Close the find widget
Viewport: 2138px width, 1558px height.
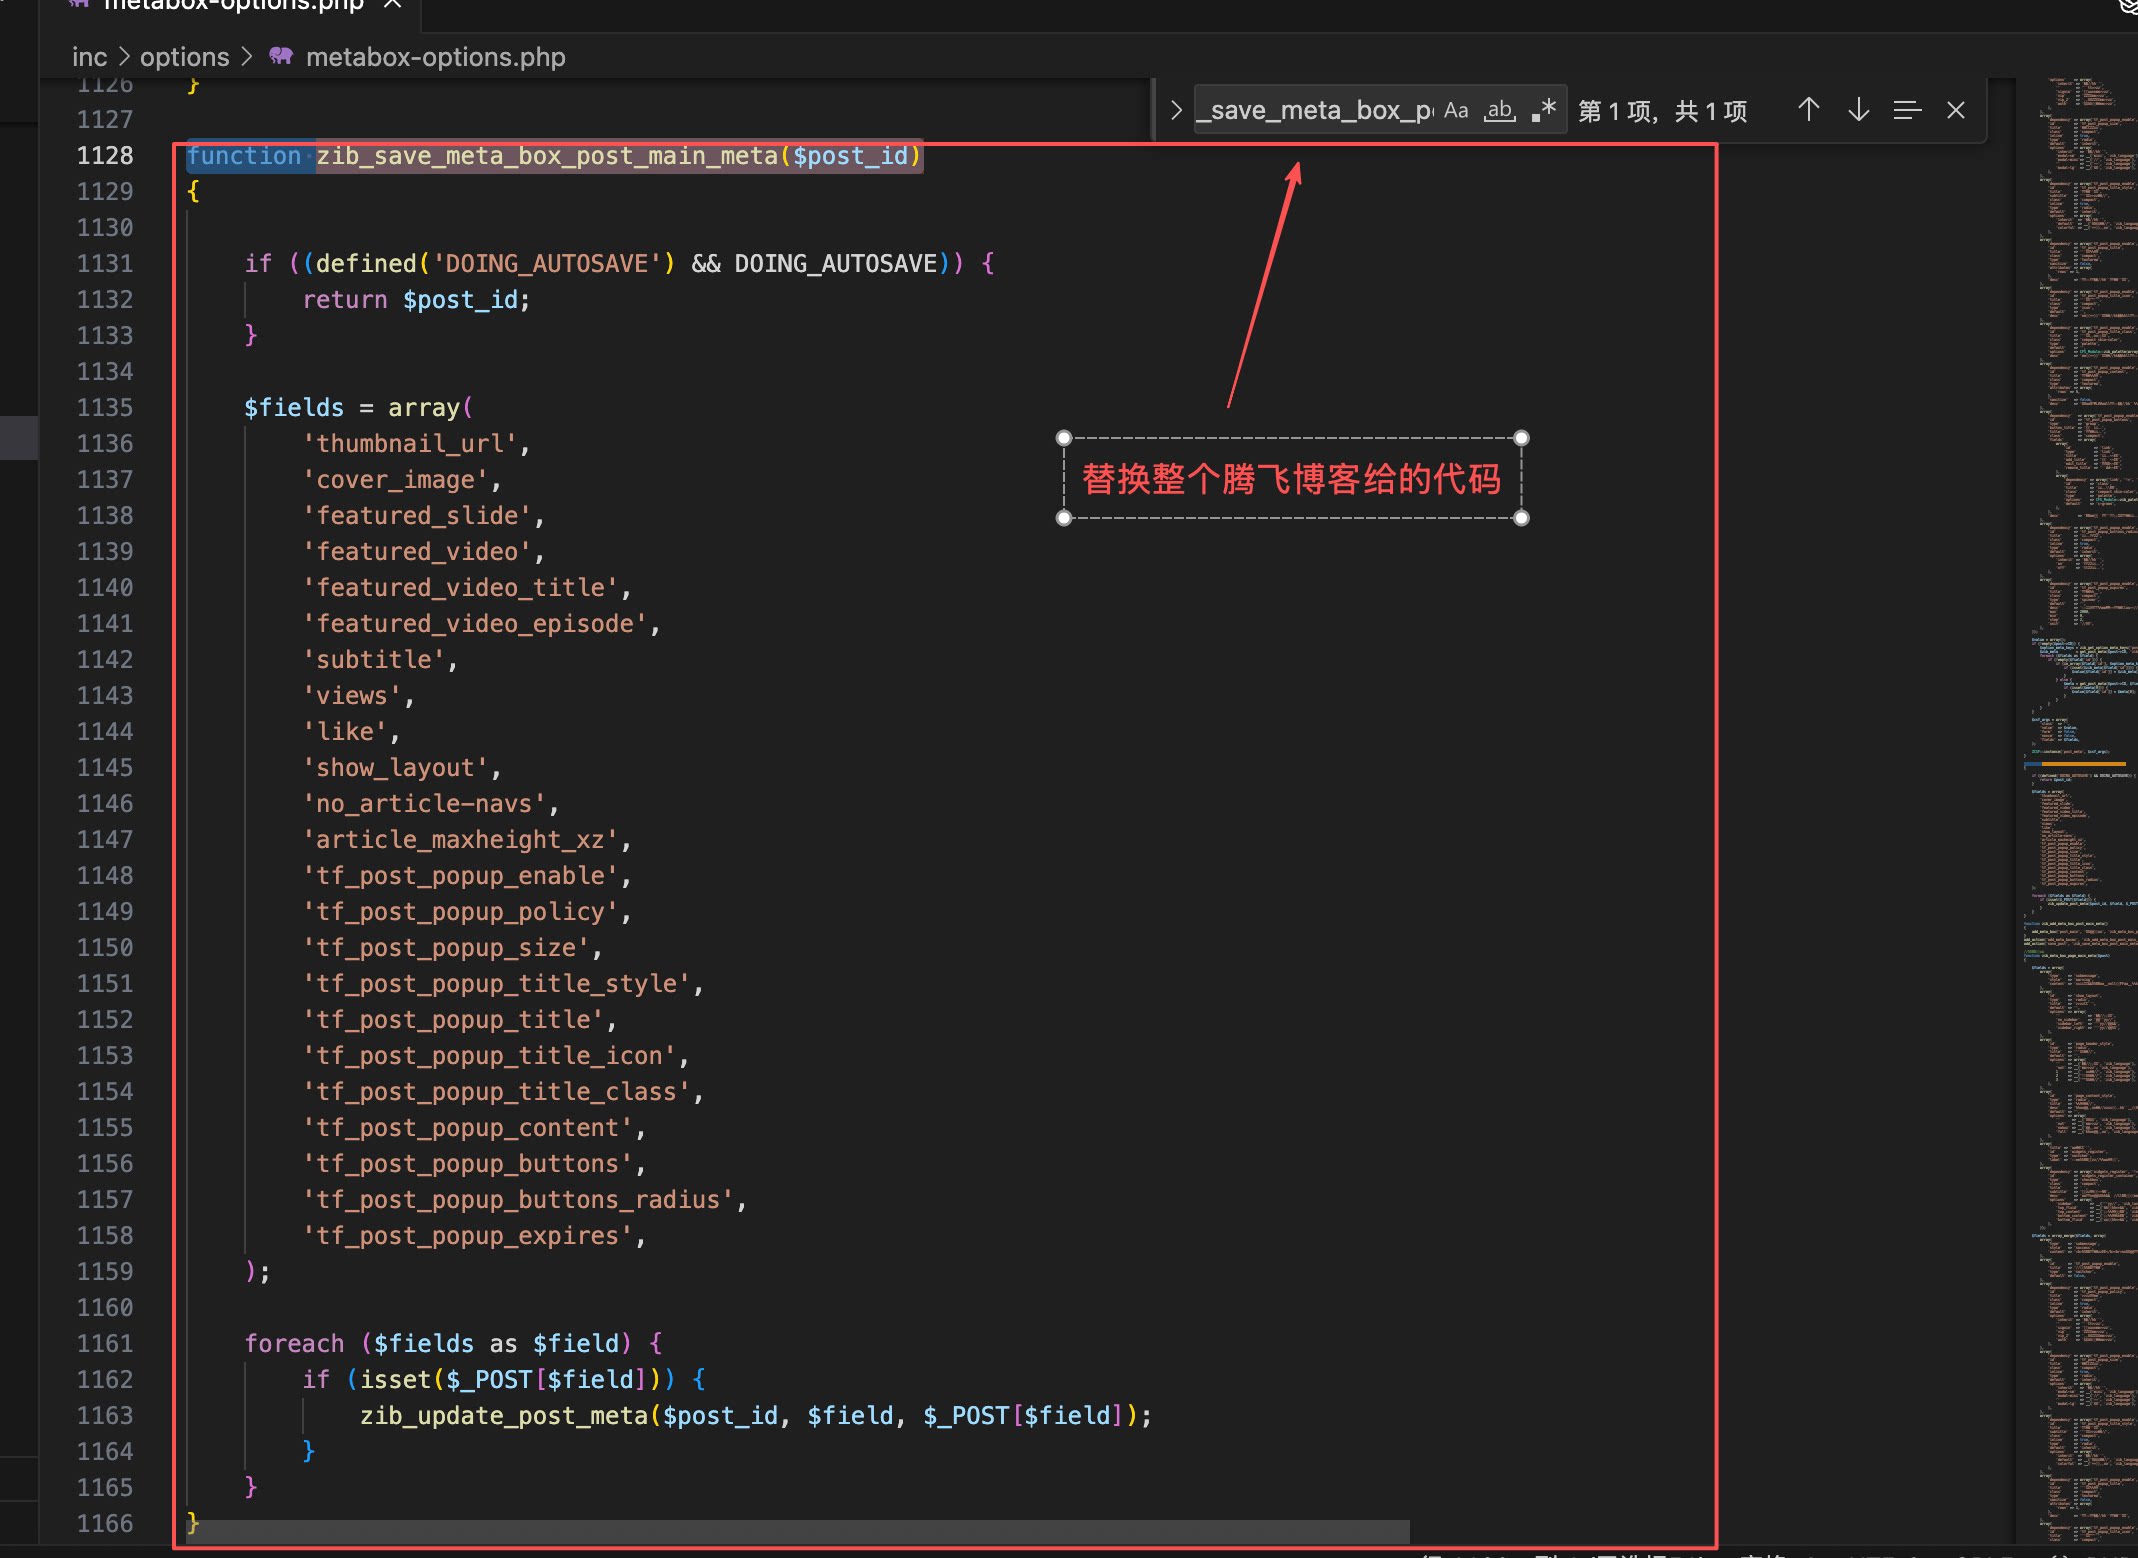[1956, 110]
